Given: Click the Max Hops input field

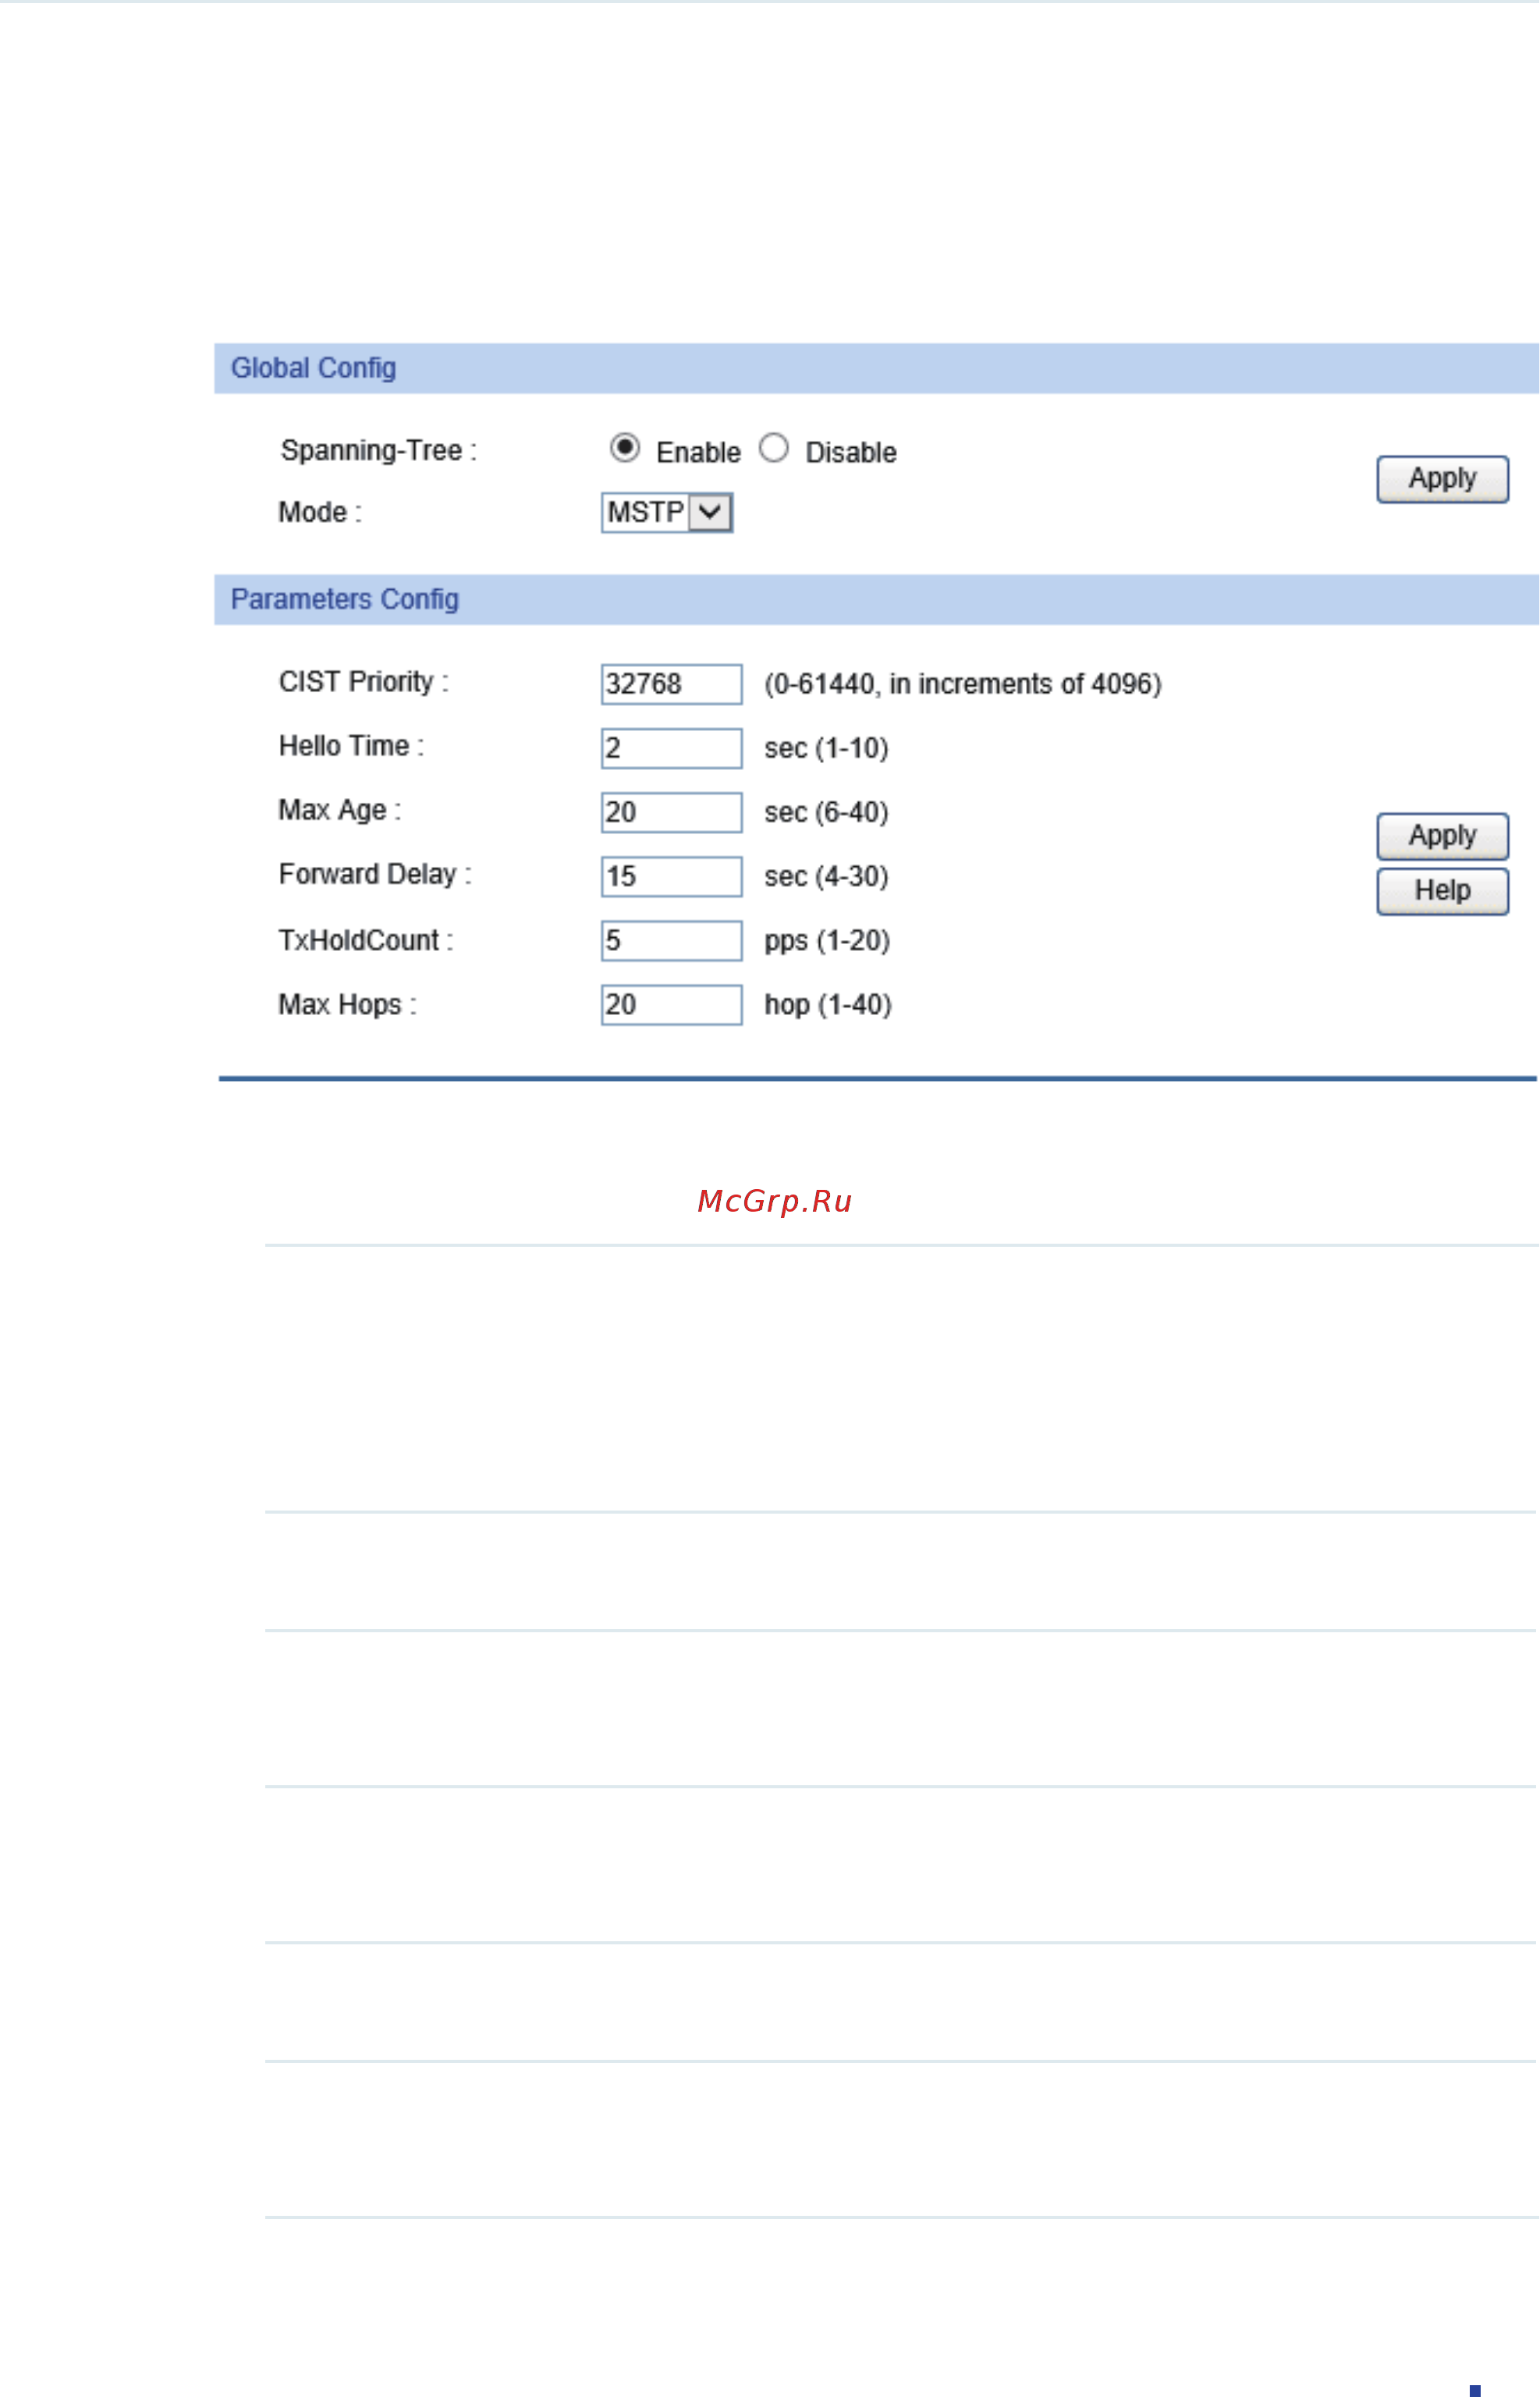Looking at the screenshot, I should 672,1006.
